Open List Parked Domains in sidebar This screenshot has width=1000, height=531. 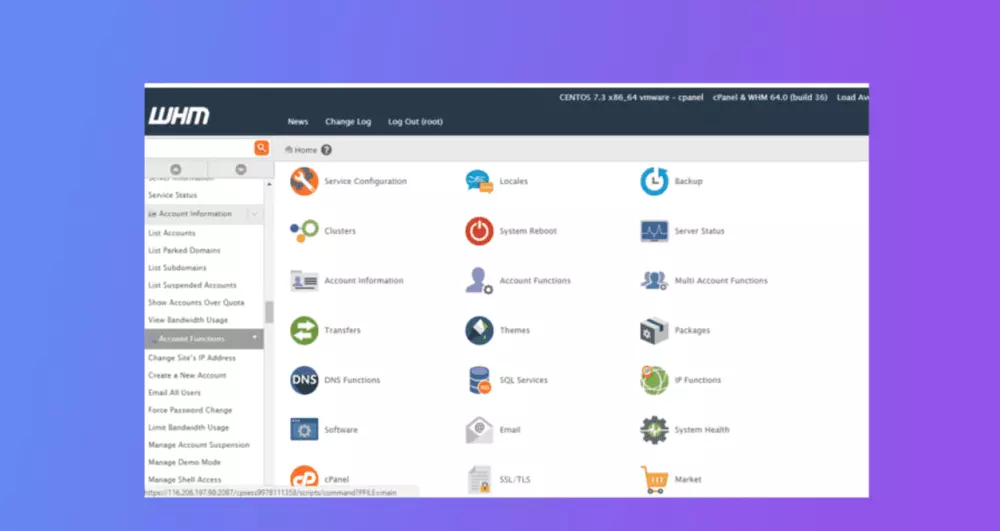coord(184,251)
